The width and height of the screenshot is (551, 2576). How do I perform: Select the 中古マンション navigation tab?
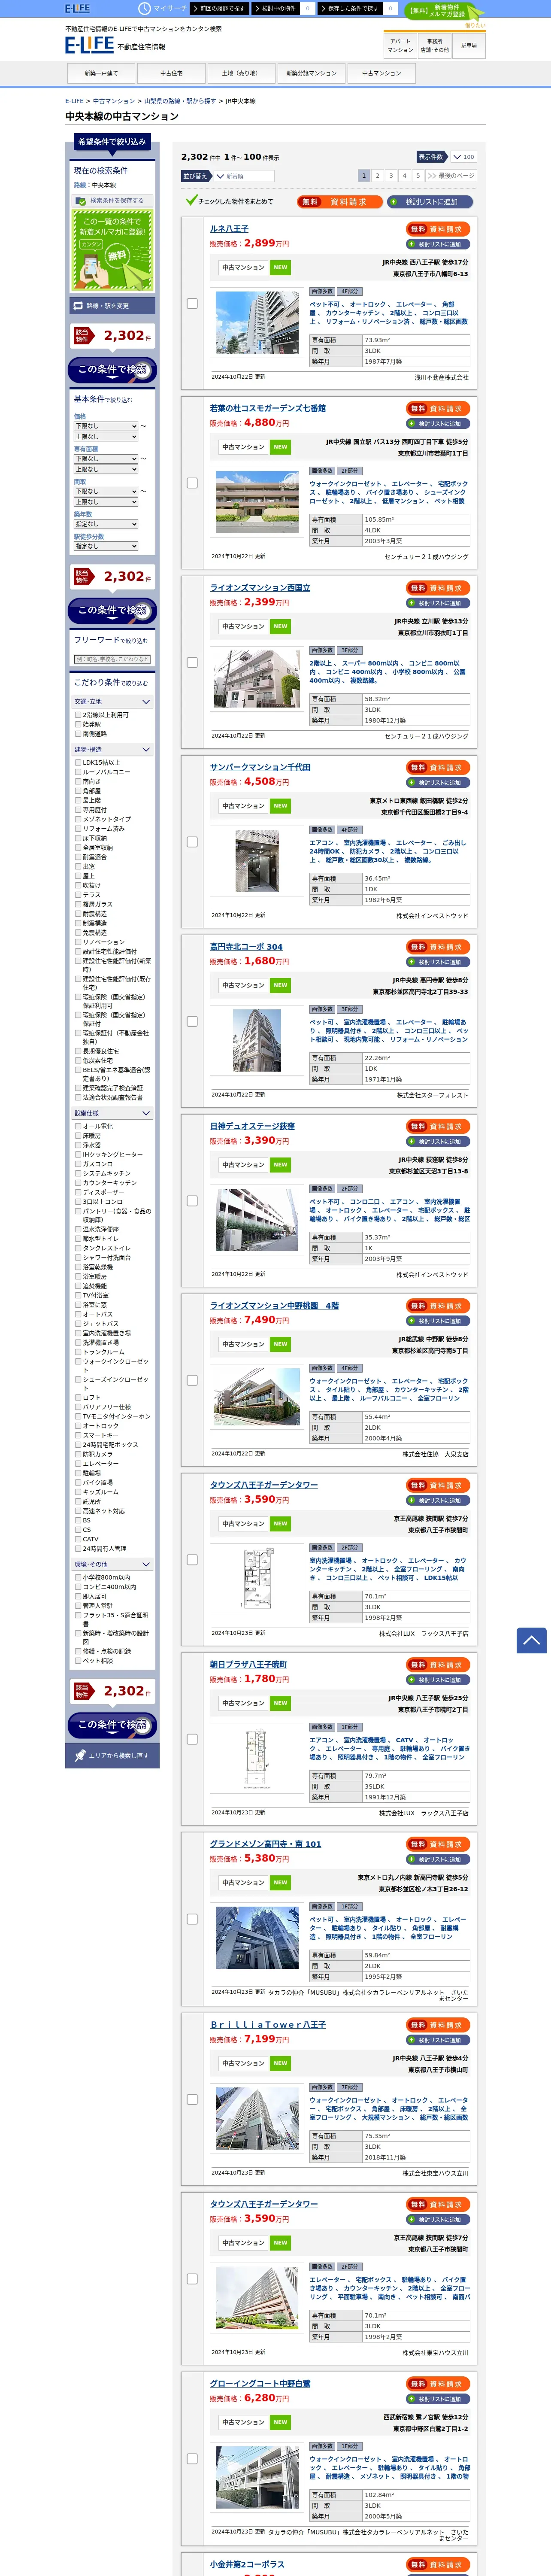pyautogui.click(x=381, y=73)
